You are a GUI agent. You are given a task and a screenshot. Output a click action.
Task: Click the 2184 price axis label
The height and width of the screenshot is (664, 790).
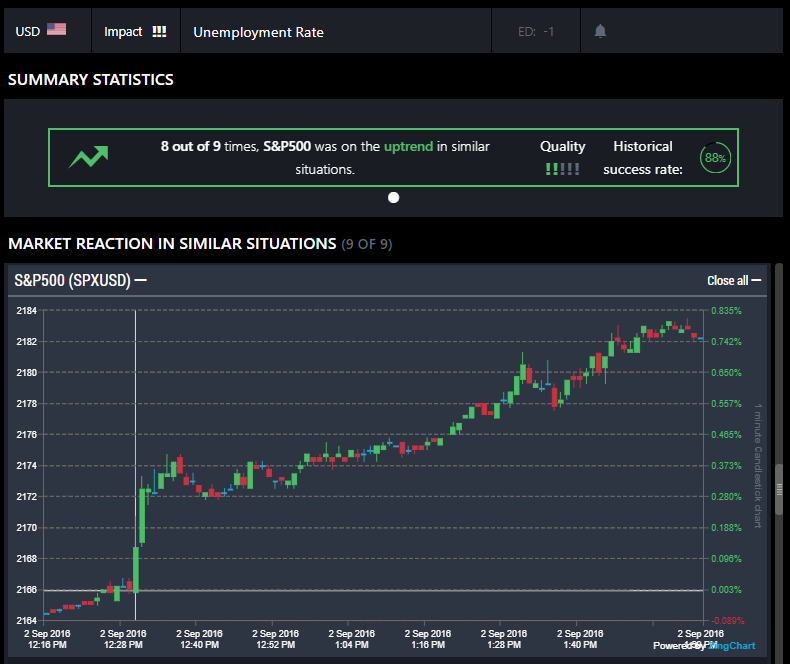[x=27, y=310]
